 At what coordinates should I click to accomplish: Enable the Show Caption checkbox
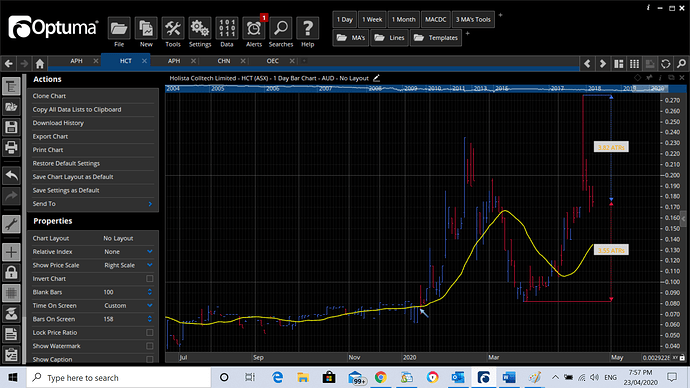150,359
